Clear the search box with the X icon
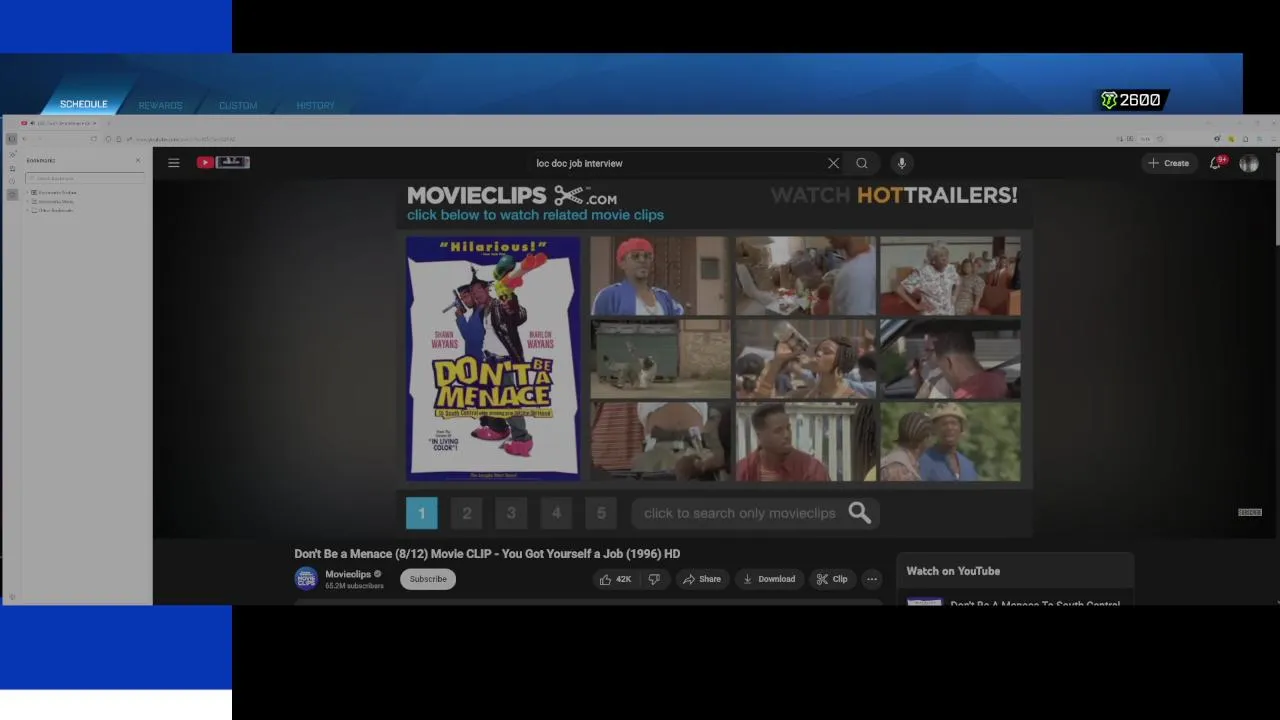The image size is (1280, 720). tap(833, 163)
